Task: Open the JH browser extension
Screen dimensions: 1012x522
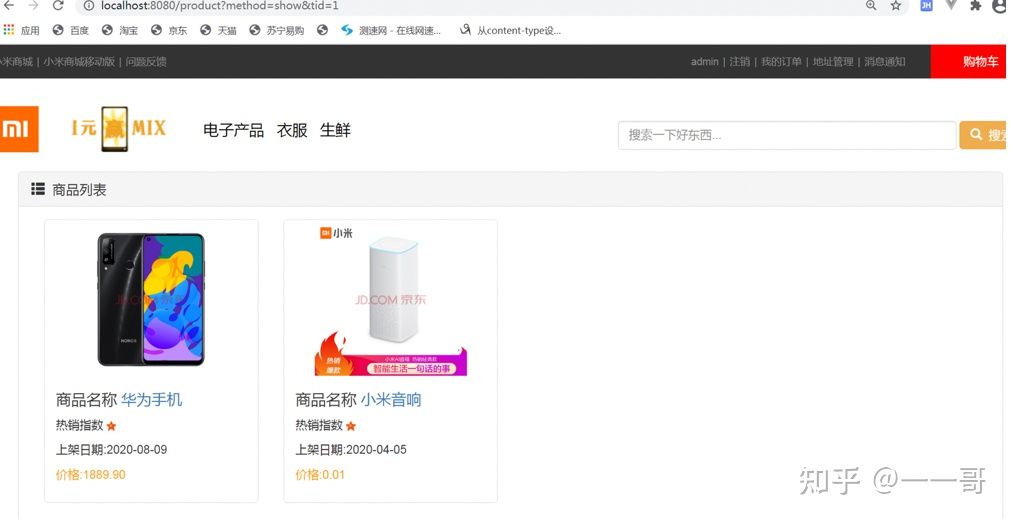Action: tap(926, 5)
